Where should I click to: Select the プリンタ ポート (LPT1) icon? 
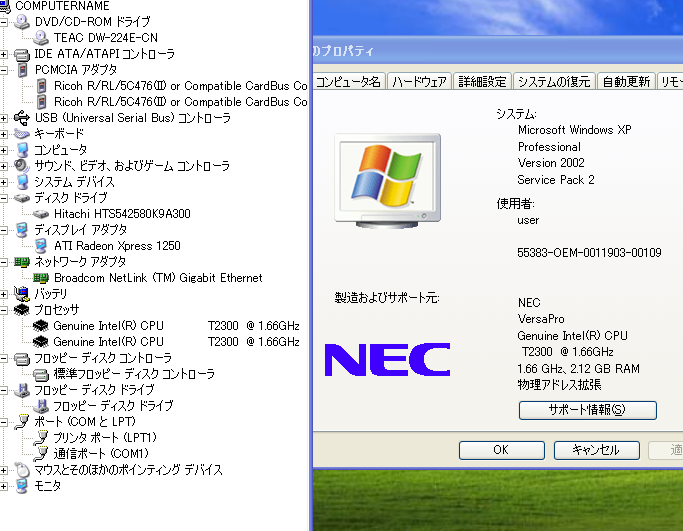coord(41,438)
